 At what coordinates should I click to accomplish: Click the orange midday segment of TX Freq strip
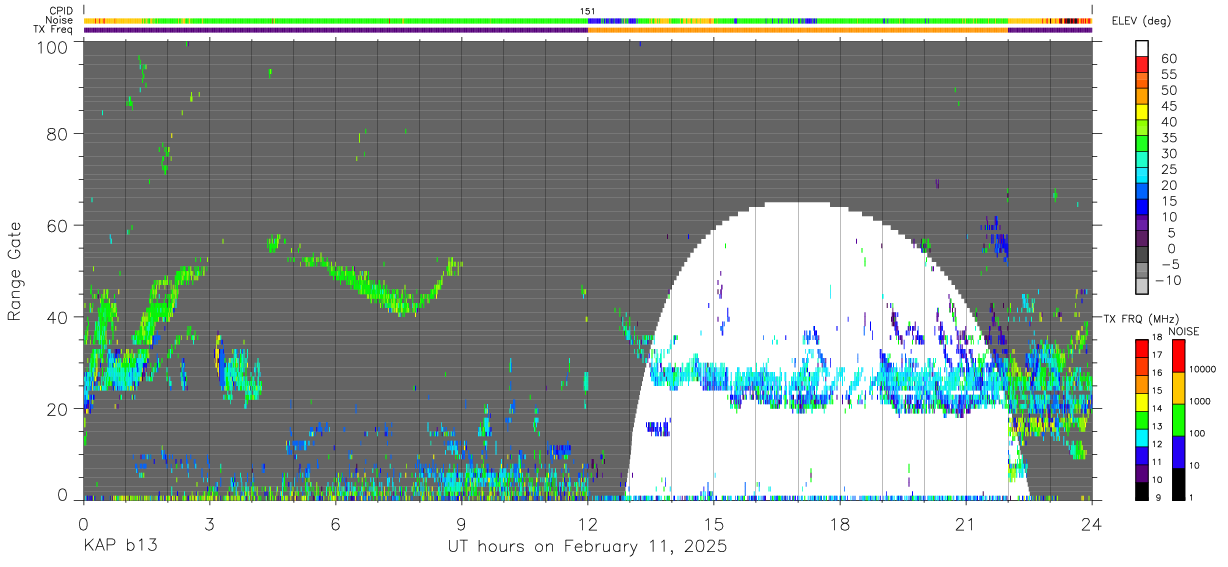(797, 30)
